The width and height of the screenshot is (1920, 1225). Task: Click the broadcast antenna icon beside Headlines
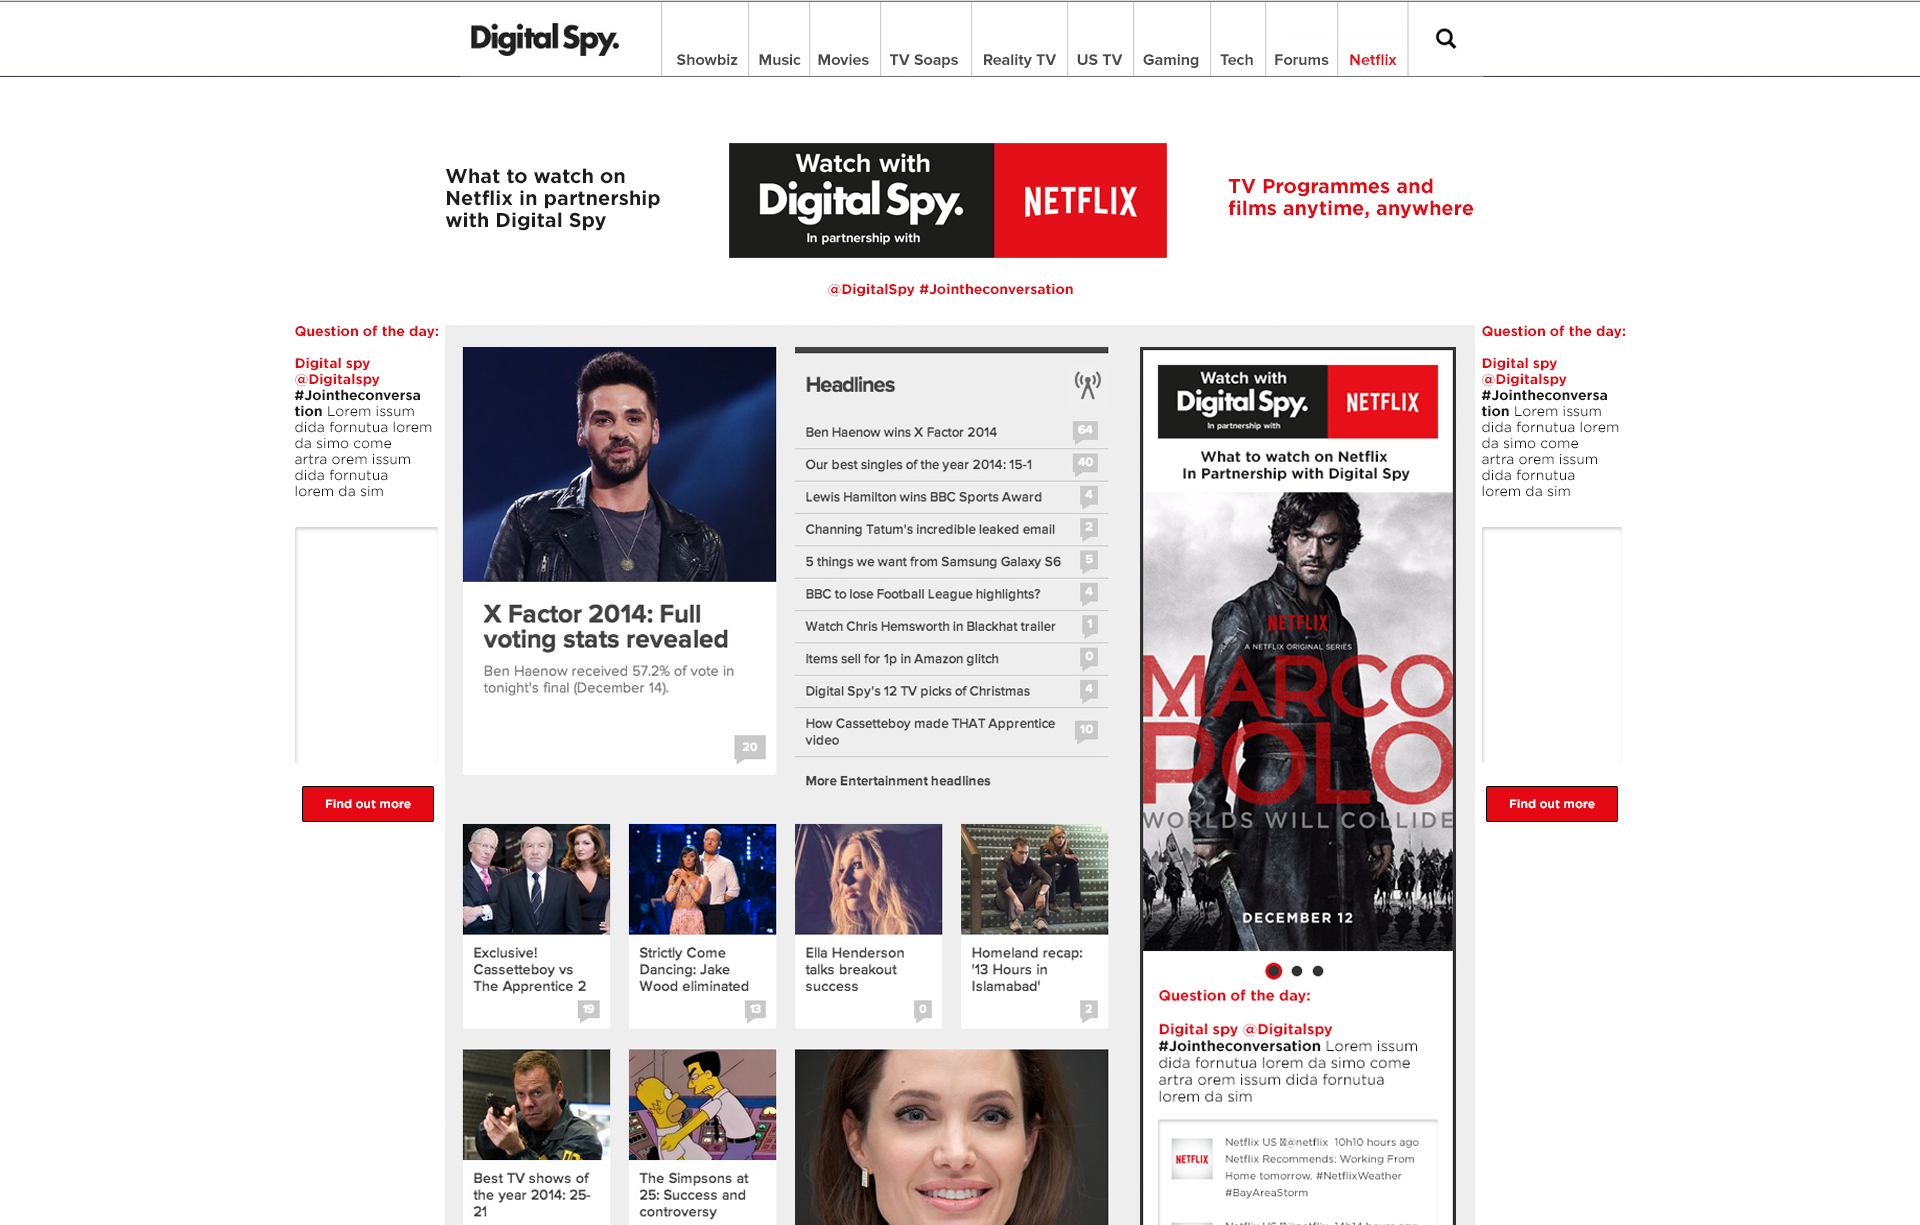click(x=1086, y=384)
